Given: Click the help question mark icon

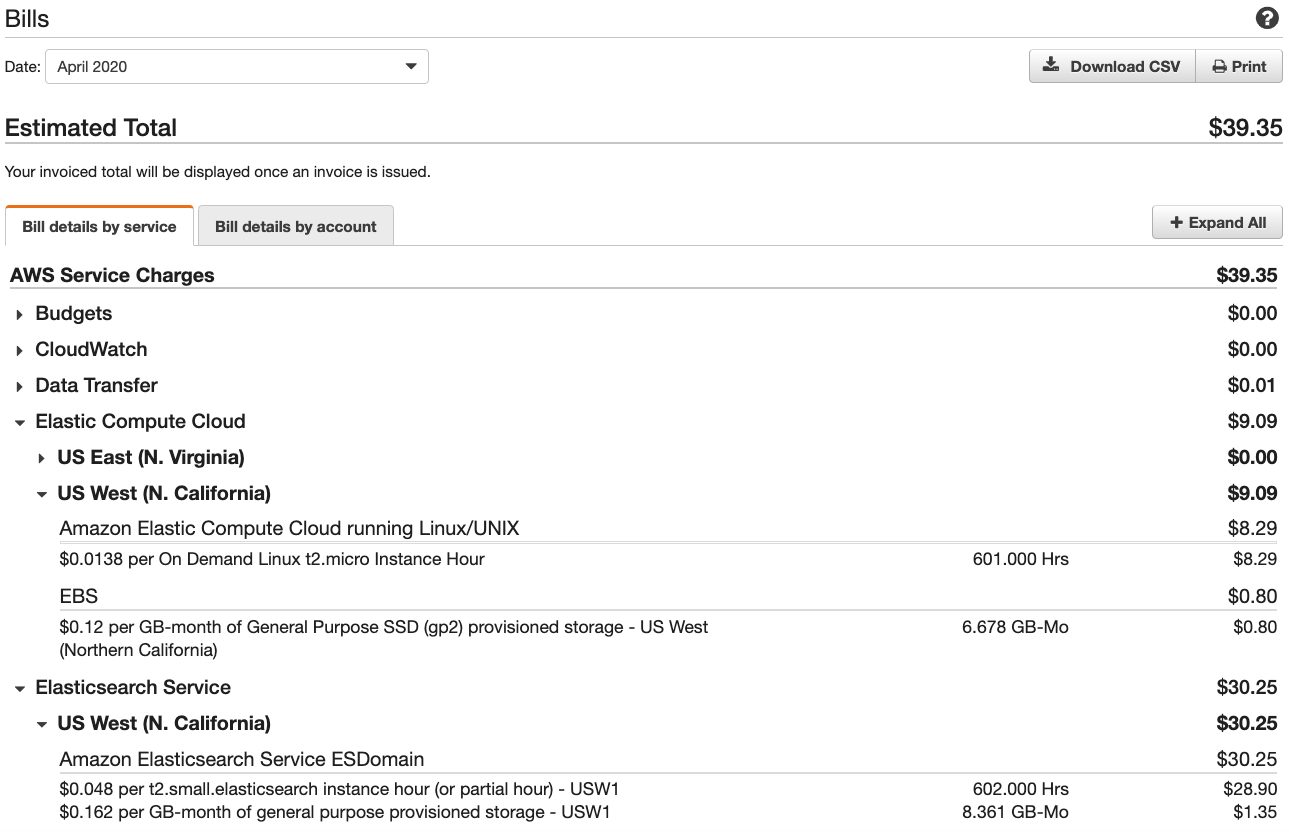Looking at the screenshot, I should (x=1267, y=18).
